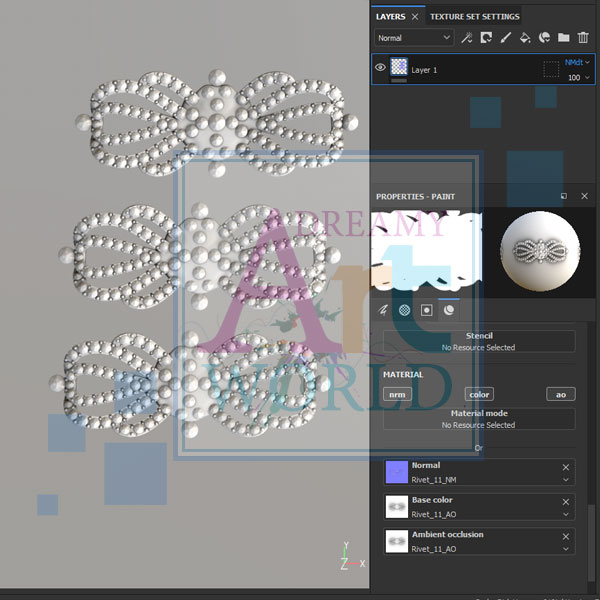Screen dimensions: 600x600
Task: Click the Normal map Rivet_11_NM thumbnail
Action: click(397, 472)
